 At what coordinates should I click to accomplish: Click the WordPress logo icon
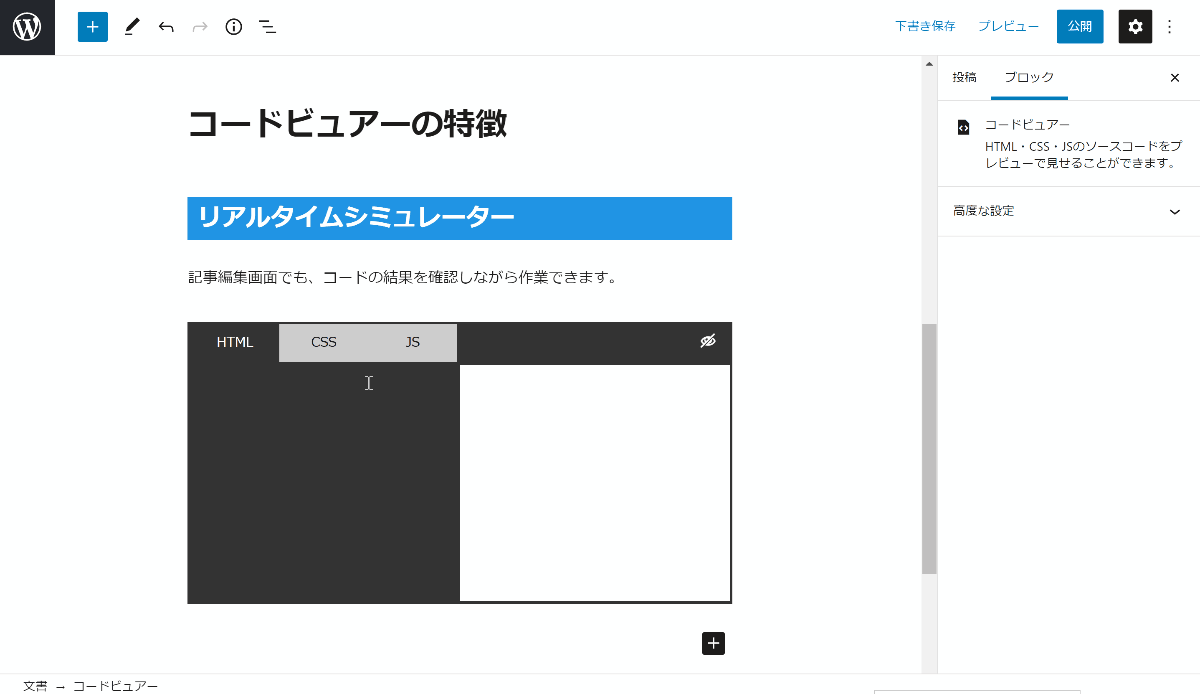pos(27,27)
